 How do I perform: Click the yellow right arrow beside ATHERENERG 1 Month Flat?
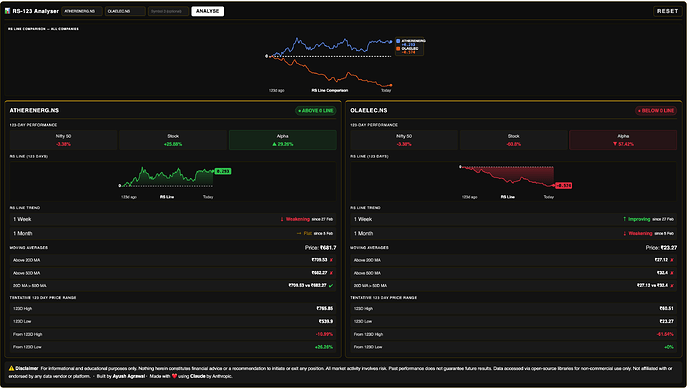click(299, 233)
